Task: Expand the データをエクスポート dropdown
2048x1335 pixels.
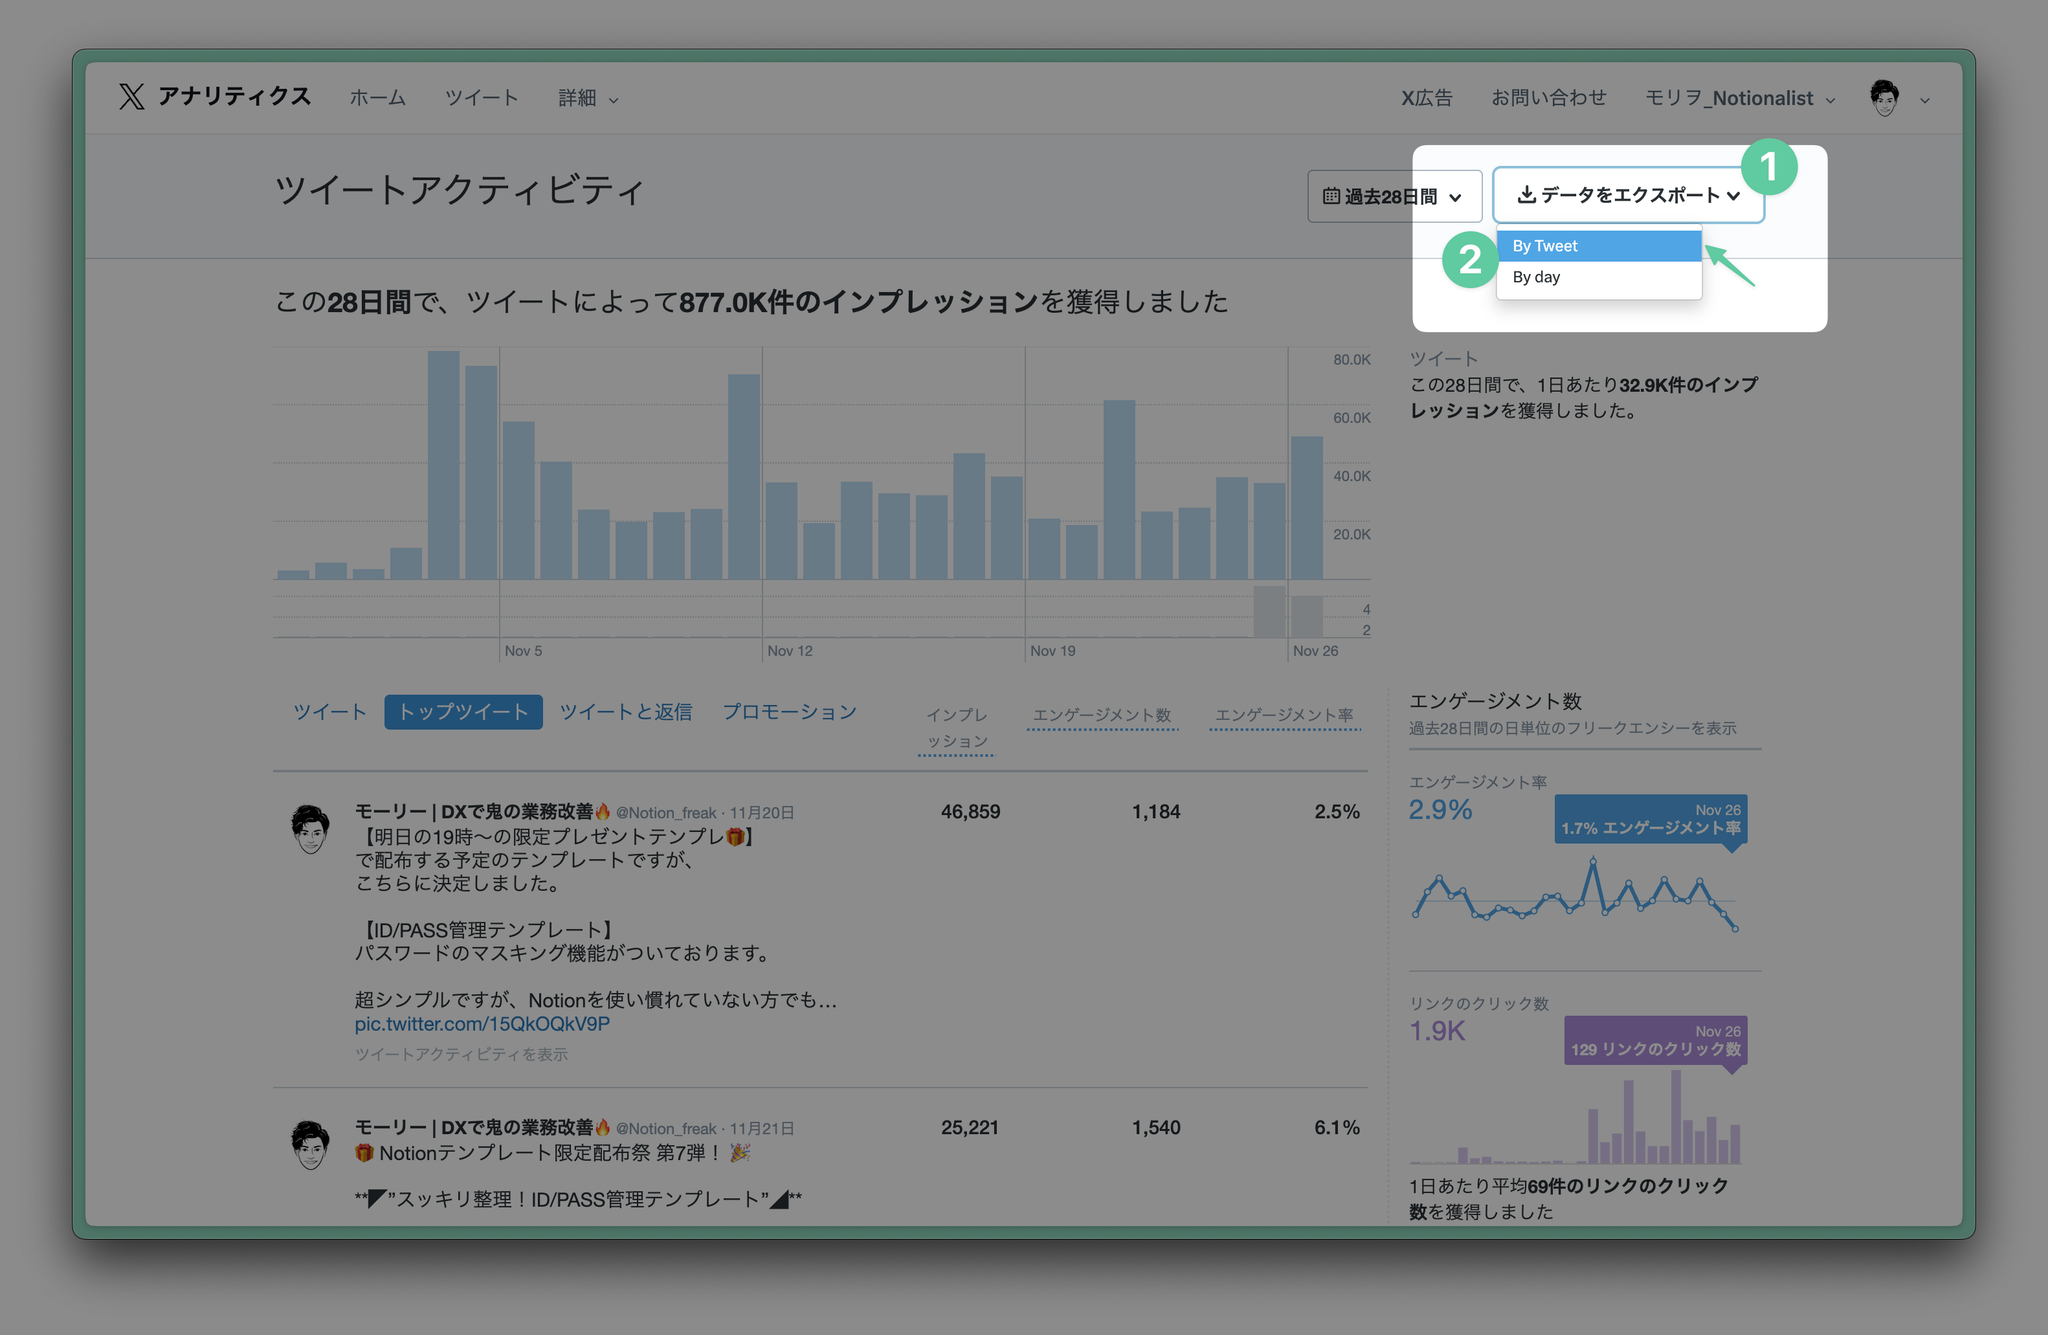Action: tap(1628, 195)
